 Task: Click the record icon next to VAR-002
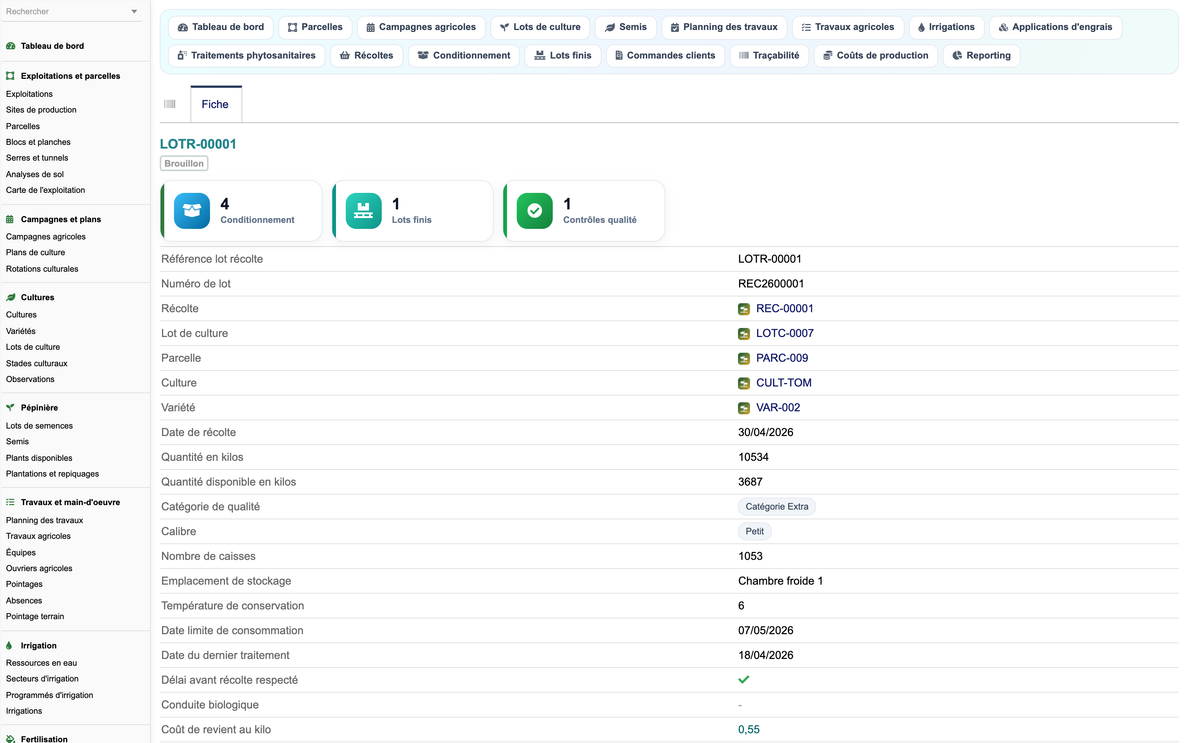[744, 408]
